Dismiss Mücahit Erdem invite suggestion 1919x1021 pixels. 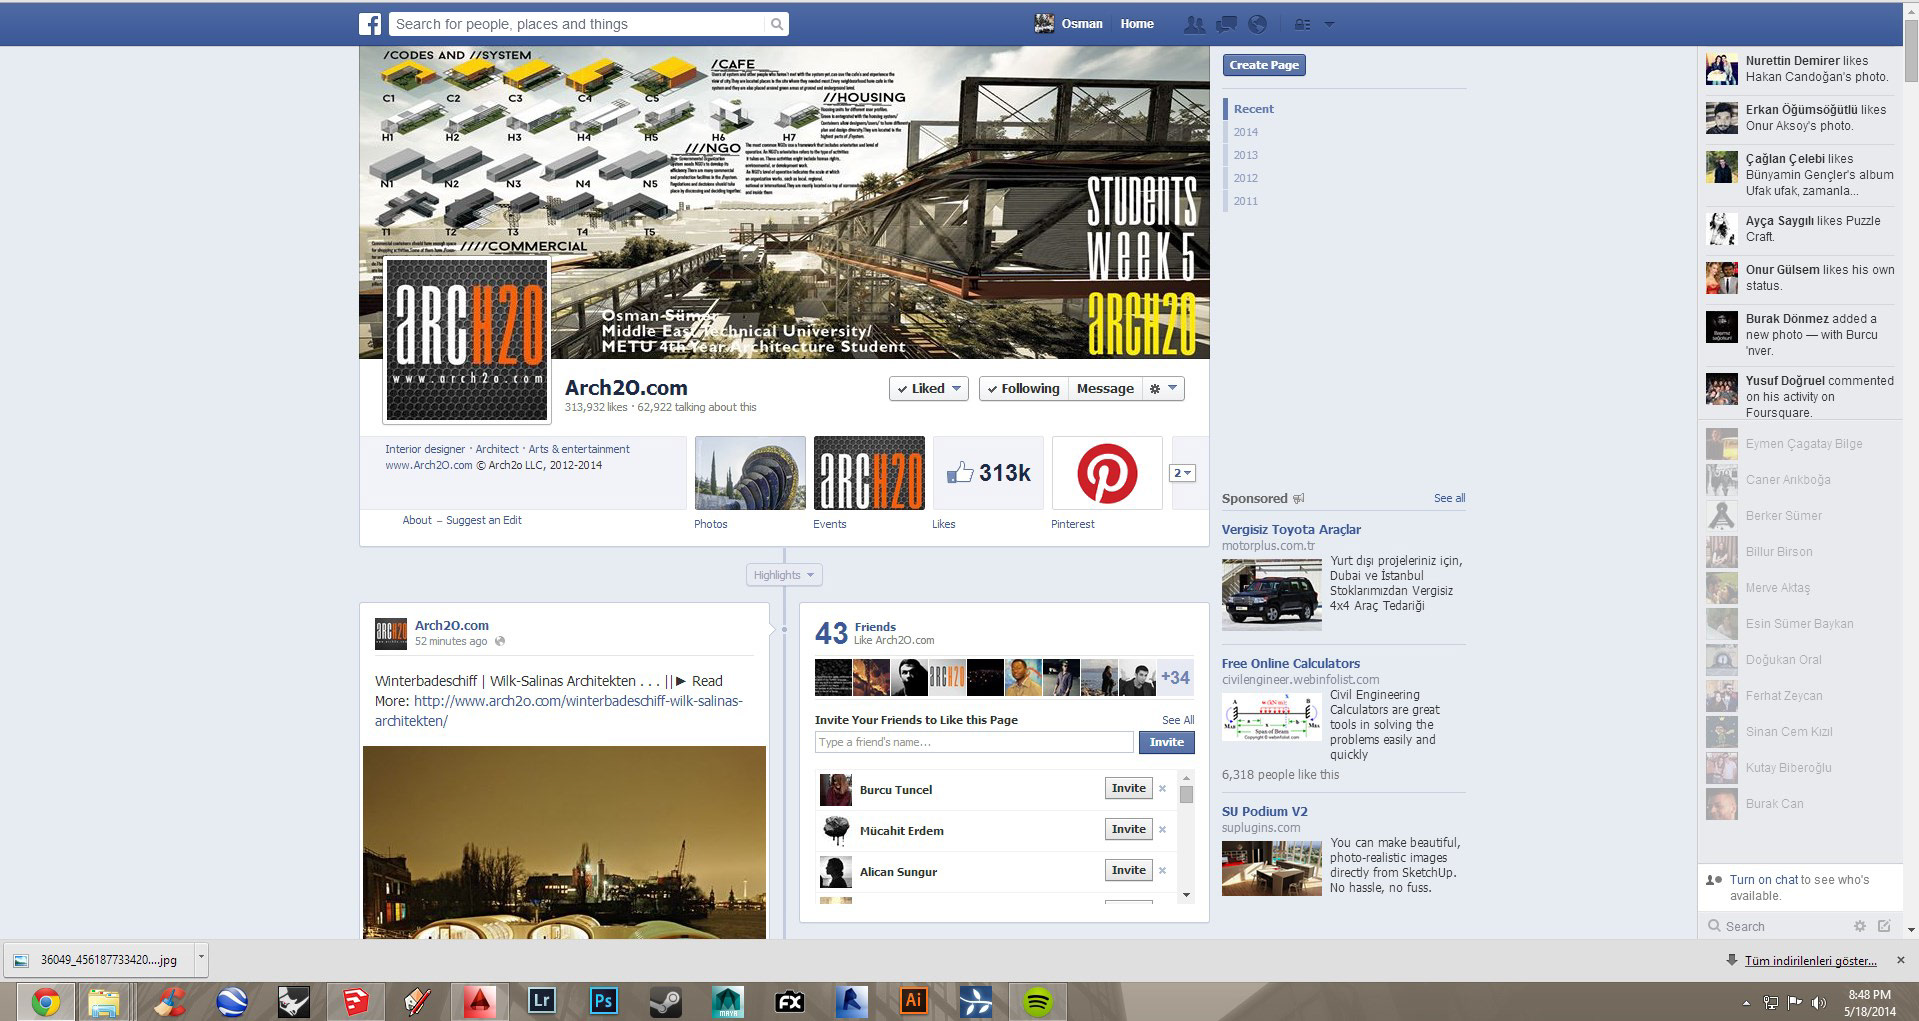point(1162,830)
